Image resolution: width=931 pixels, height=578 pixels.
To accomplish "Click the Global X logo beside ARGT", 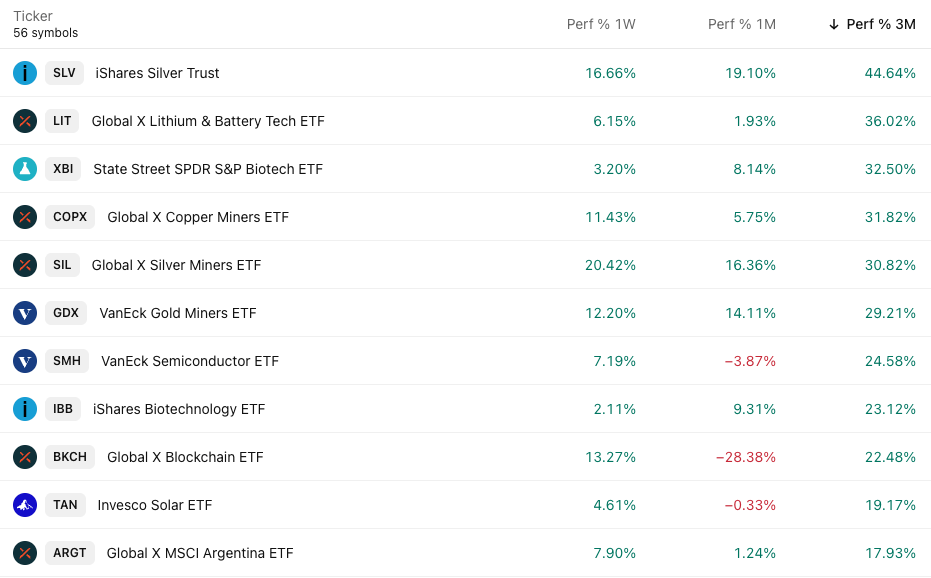I will [x=25, y=553].
